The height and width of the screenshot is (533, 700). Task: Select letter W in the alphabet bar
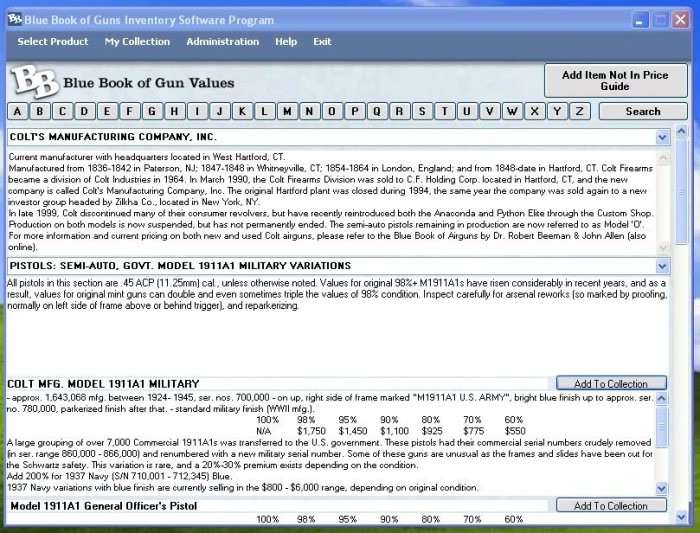(x=512, y=111)
